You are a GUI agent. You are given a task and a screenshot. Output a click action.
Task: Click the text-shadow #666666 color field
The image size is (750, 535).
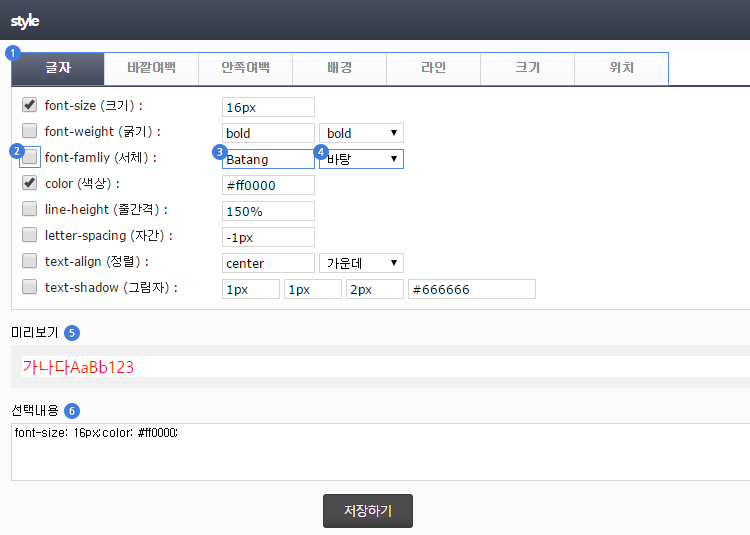[471, 289]
